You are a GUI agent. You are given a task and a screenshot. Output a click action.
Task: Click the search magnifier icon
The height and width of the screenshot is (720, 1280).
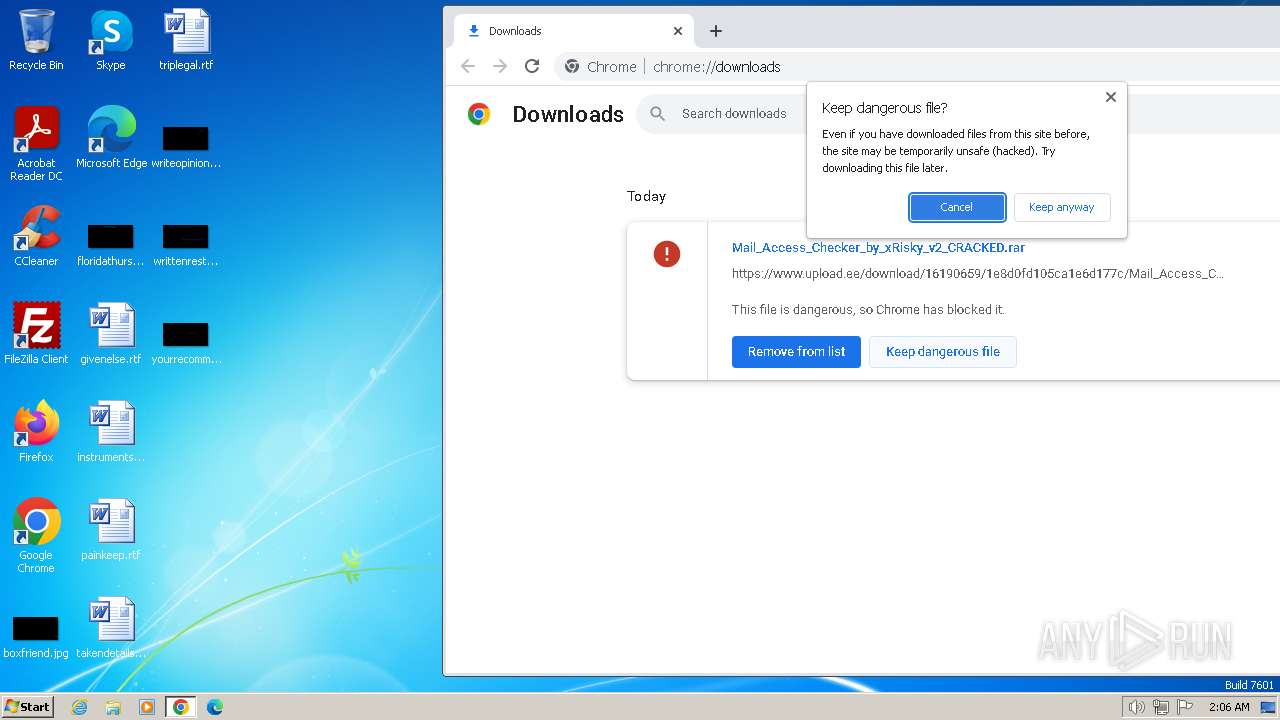pyautogui.click(x=658, y=114)
